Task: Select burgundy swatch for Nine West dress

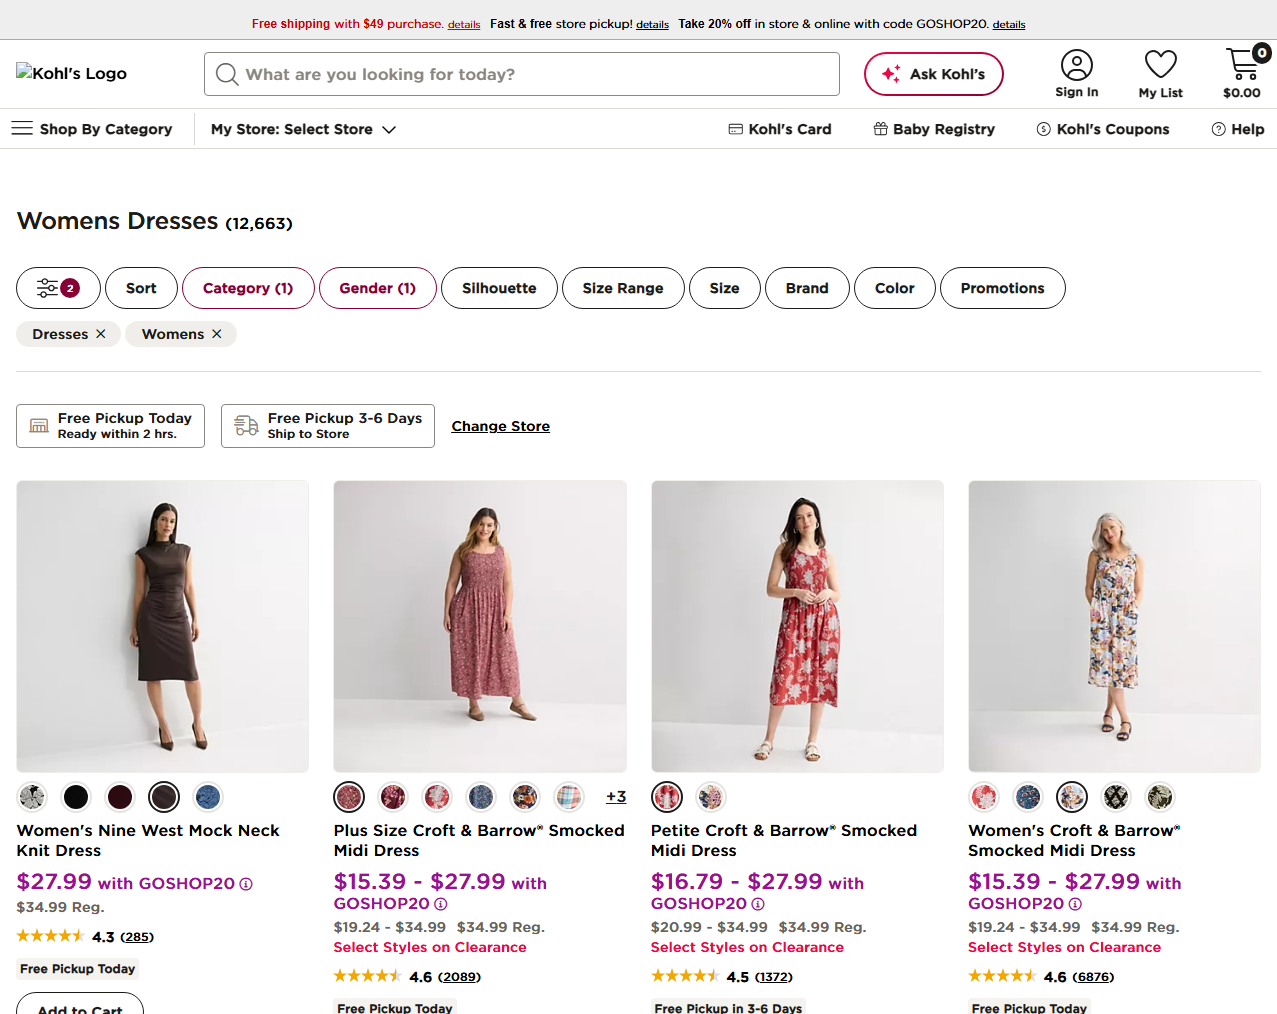Action: coord(120,797)
